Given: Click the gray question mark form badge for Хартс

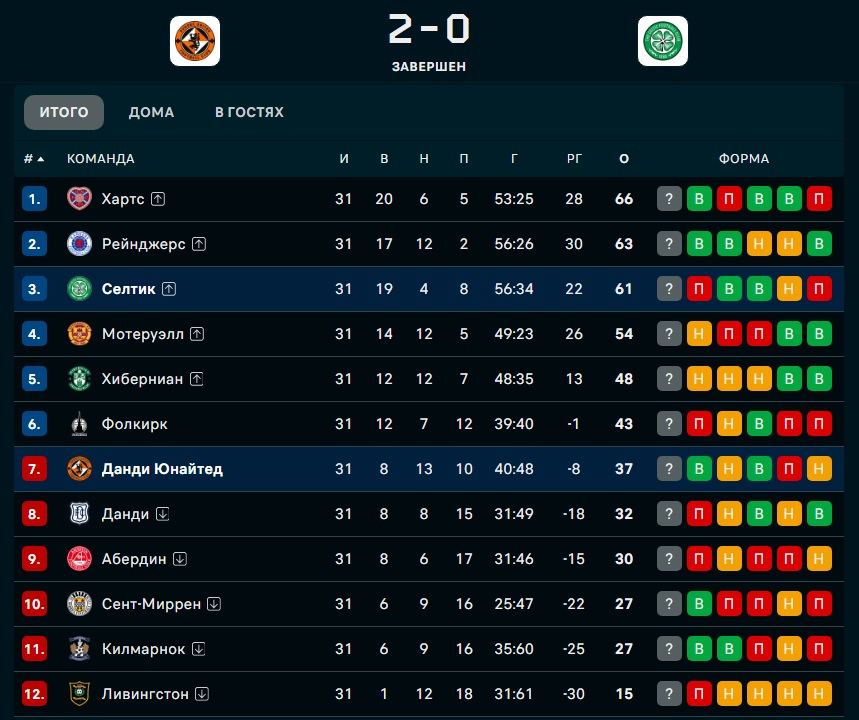Looking at the screenshot, I should (x=669, y=199).
